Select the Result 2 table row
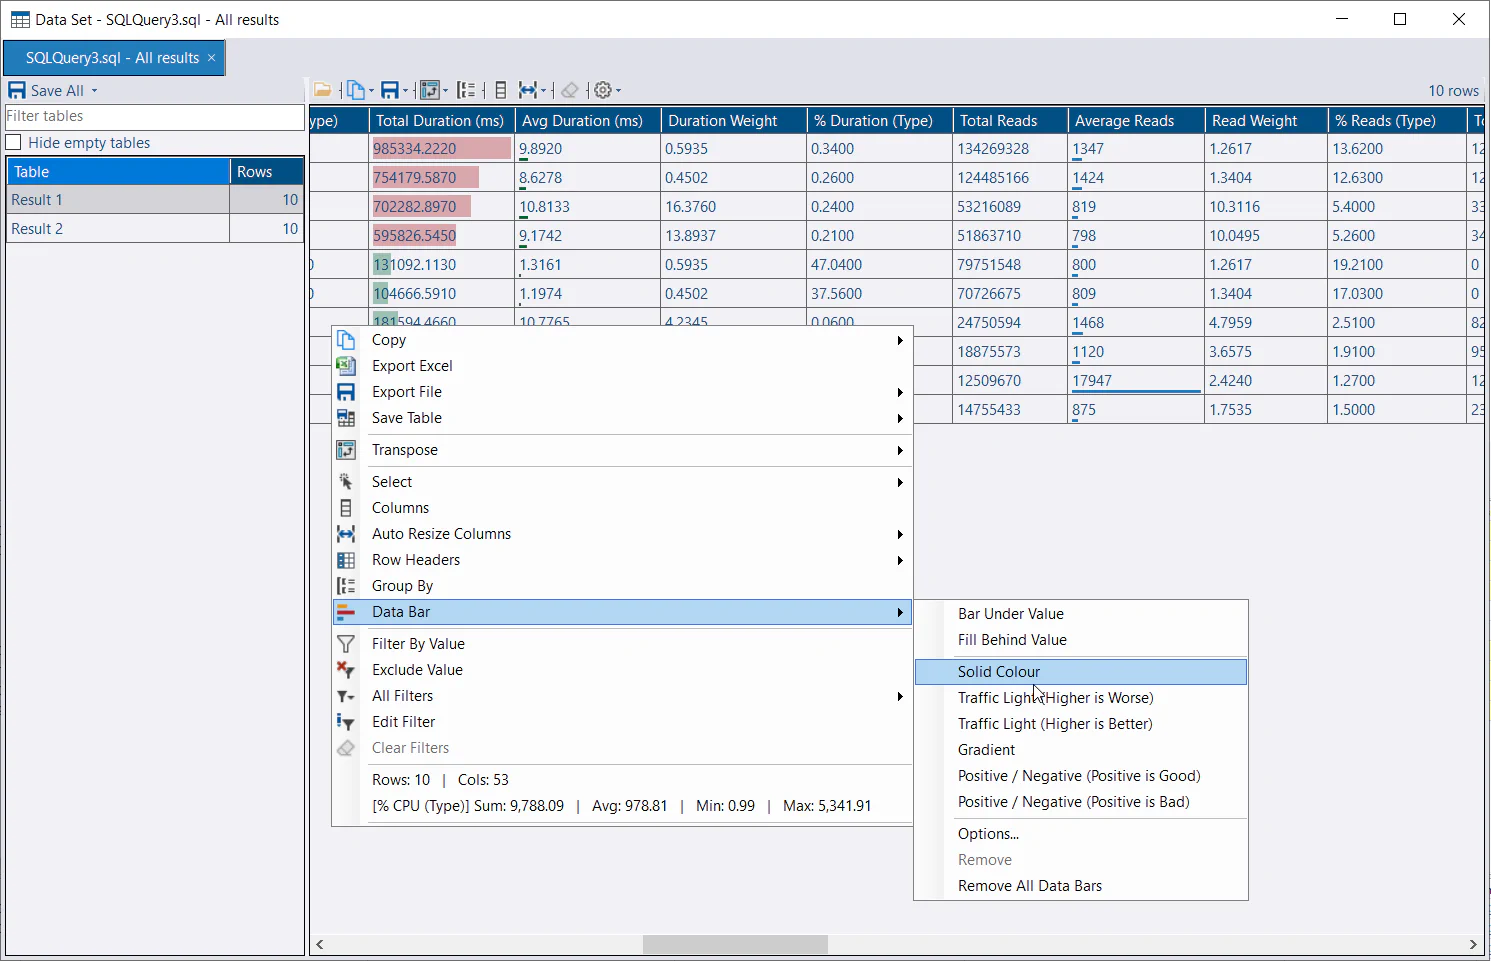1491x961 pixels. tap(155, 229)
